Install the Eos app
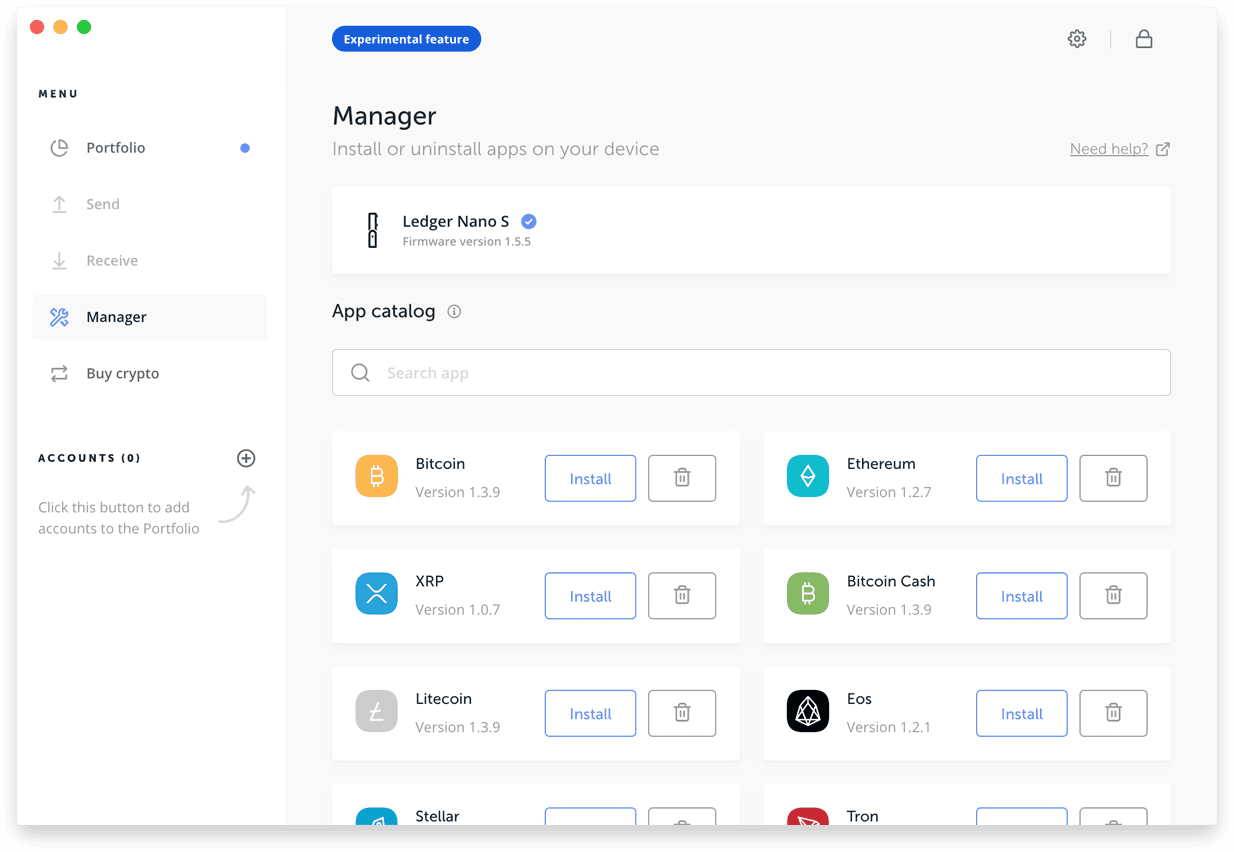The width and height of the screenshot is (1234, 852). pos(1021,713)
